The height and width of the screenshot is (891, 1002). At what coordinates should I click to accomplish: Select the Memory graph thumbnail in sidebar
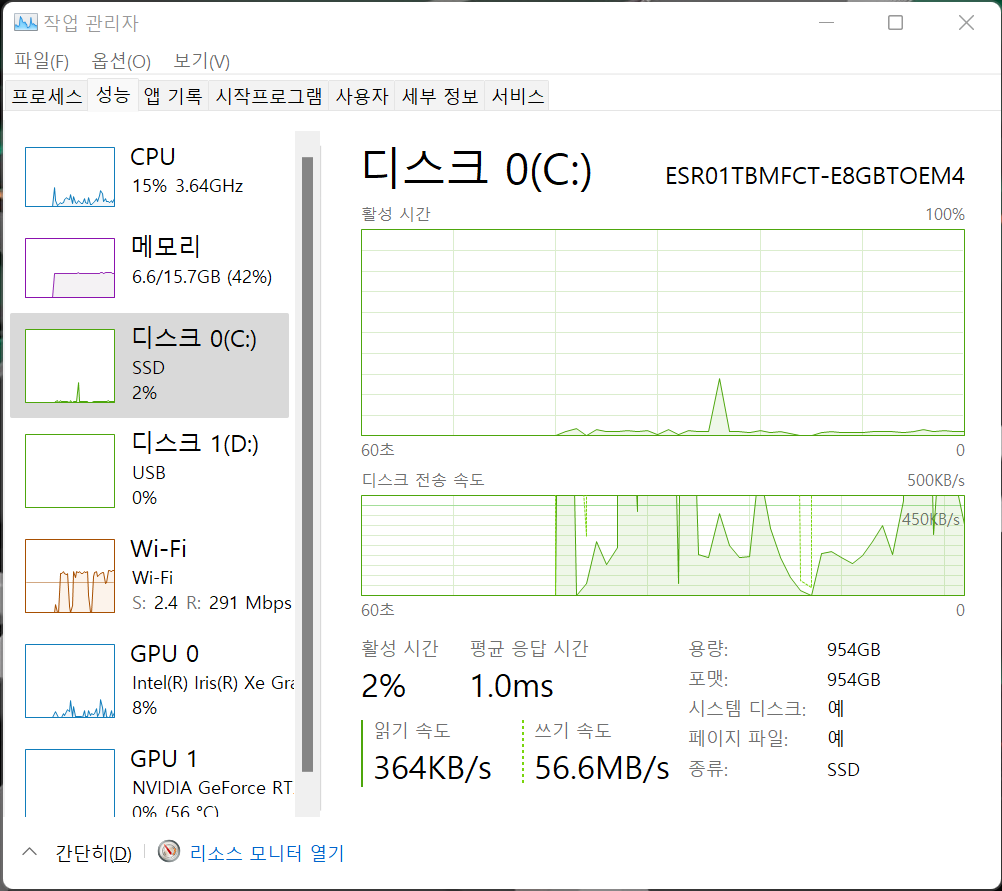click(x=70, y=267)
